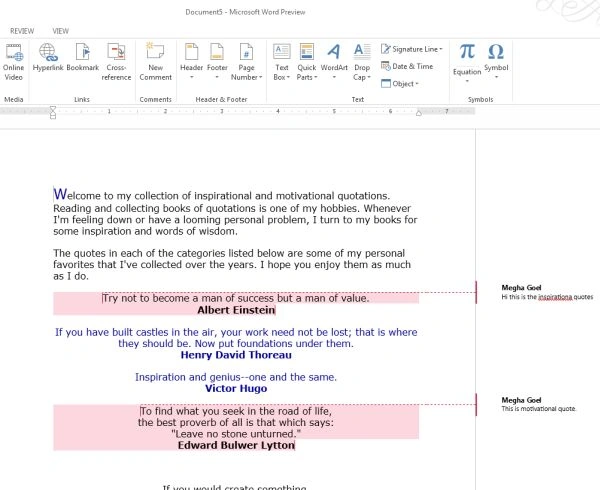Select Megha Goel's inspirational quotes comment

click(x=547, y=292)
